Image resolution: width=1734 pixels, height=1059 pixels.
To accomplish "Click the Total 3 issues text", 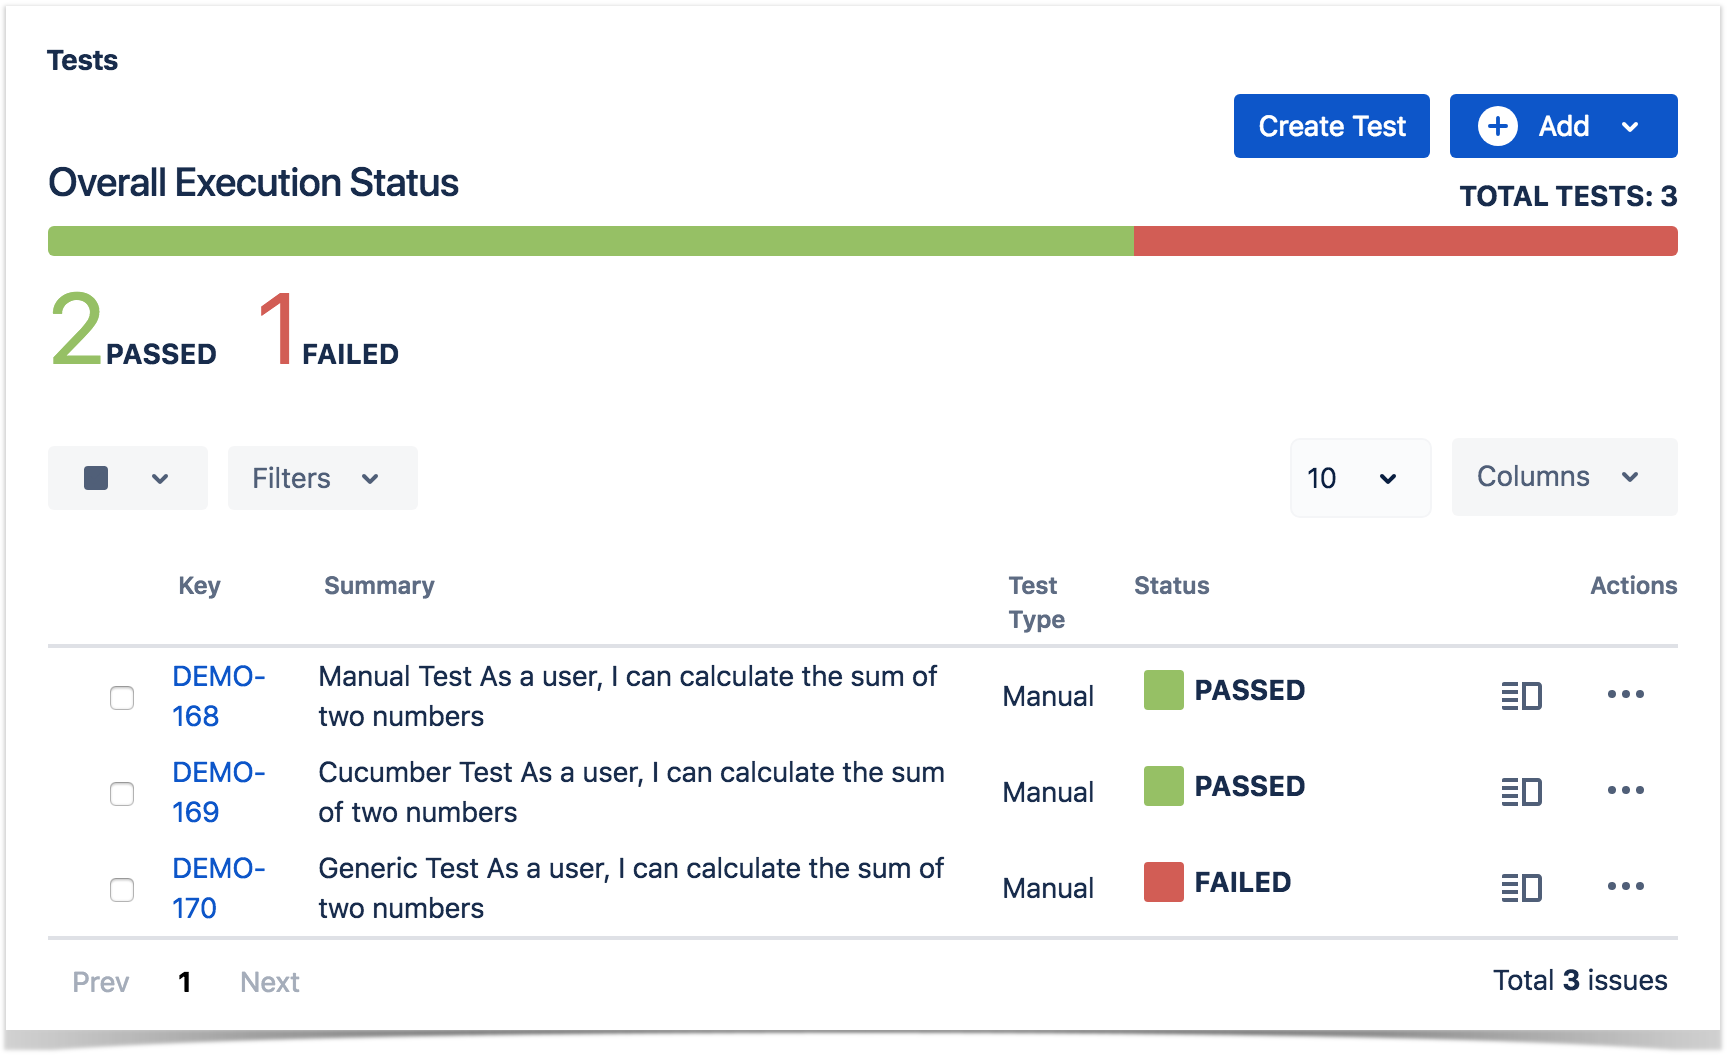I will (1580, 980).
